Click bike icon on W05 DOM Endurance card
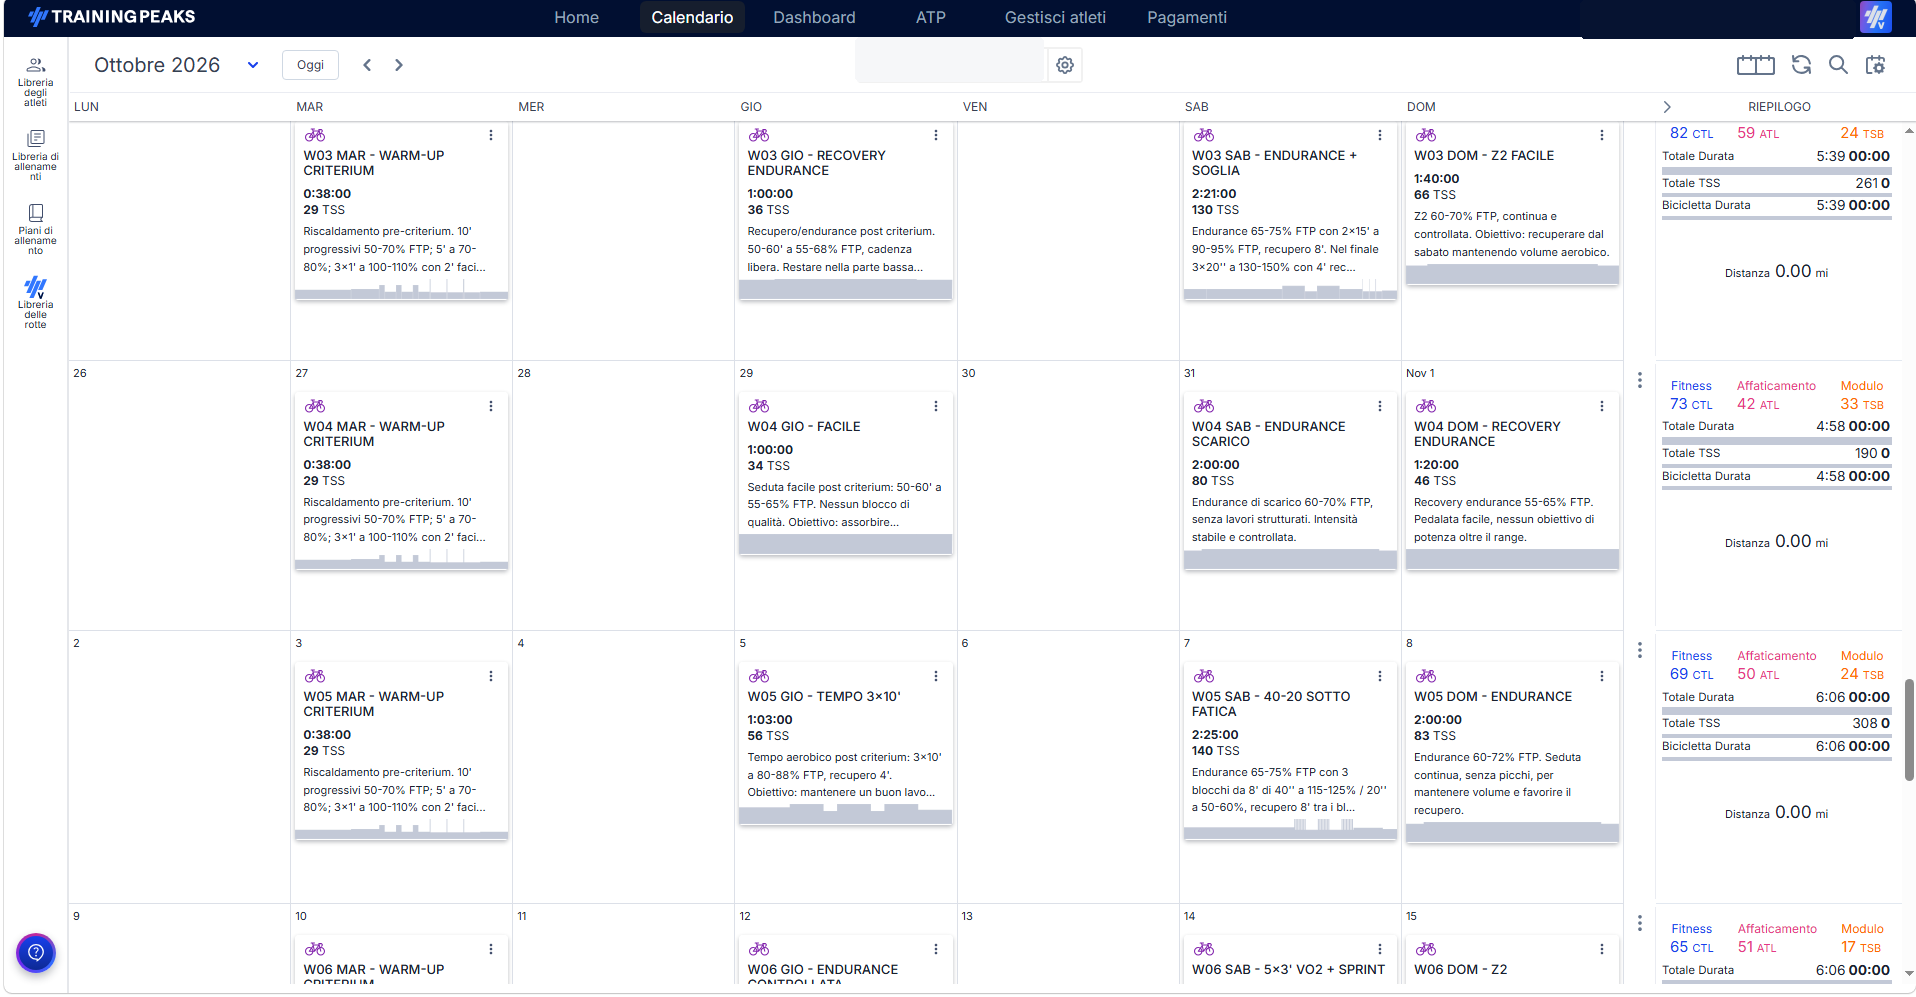Screen dimensions: 1916x997 click(x=1426, y=676)
